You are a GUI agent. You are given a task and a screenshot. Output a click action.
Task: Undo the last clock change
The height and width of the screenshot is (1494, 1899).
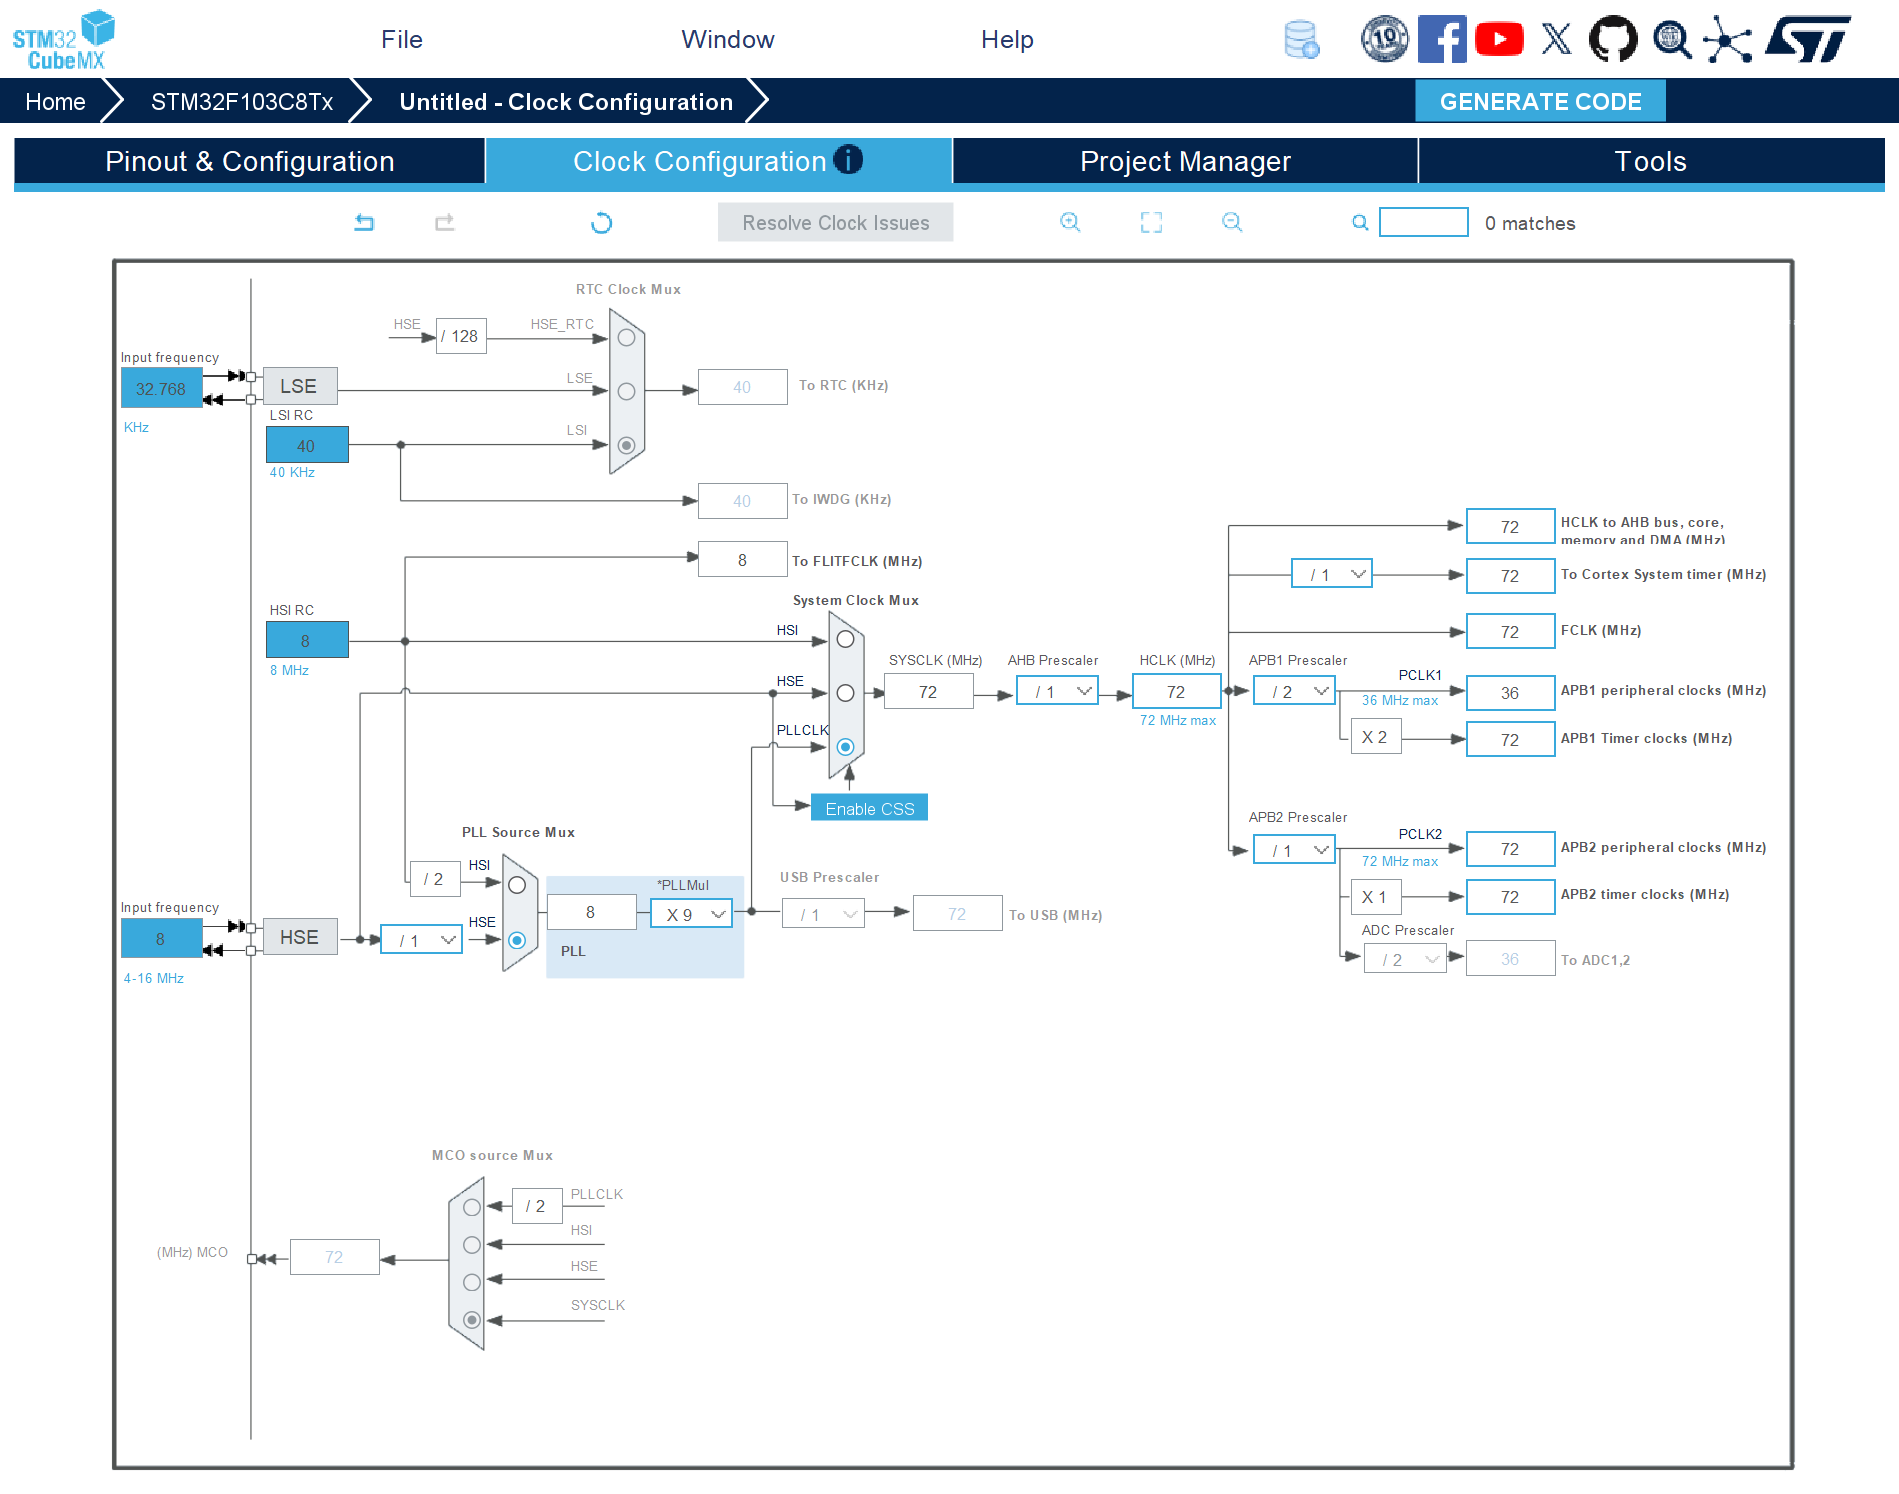pos(364,222)
